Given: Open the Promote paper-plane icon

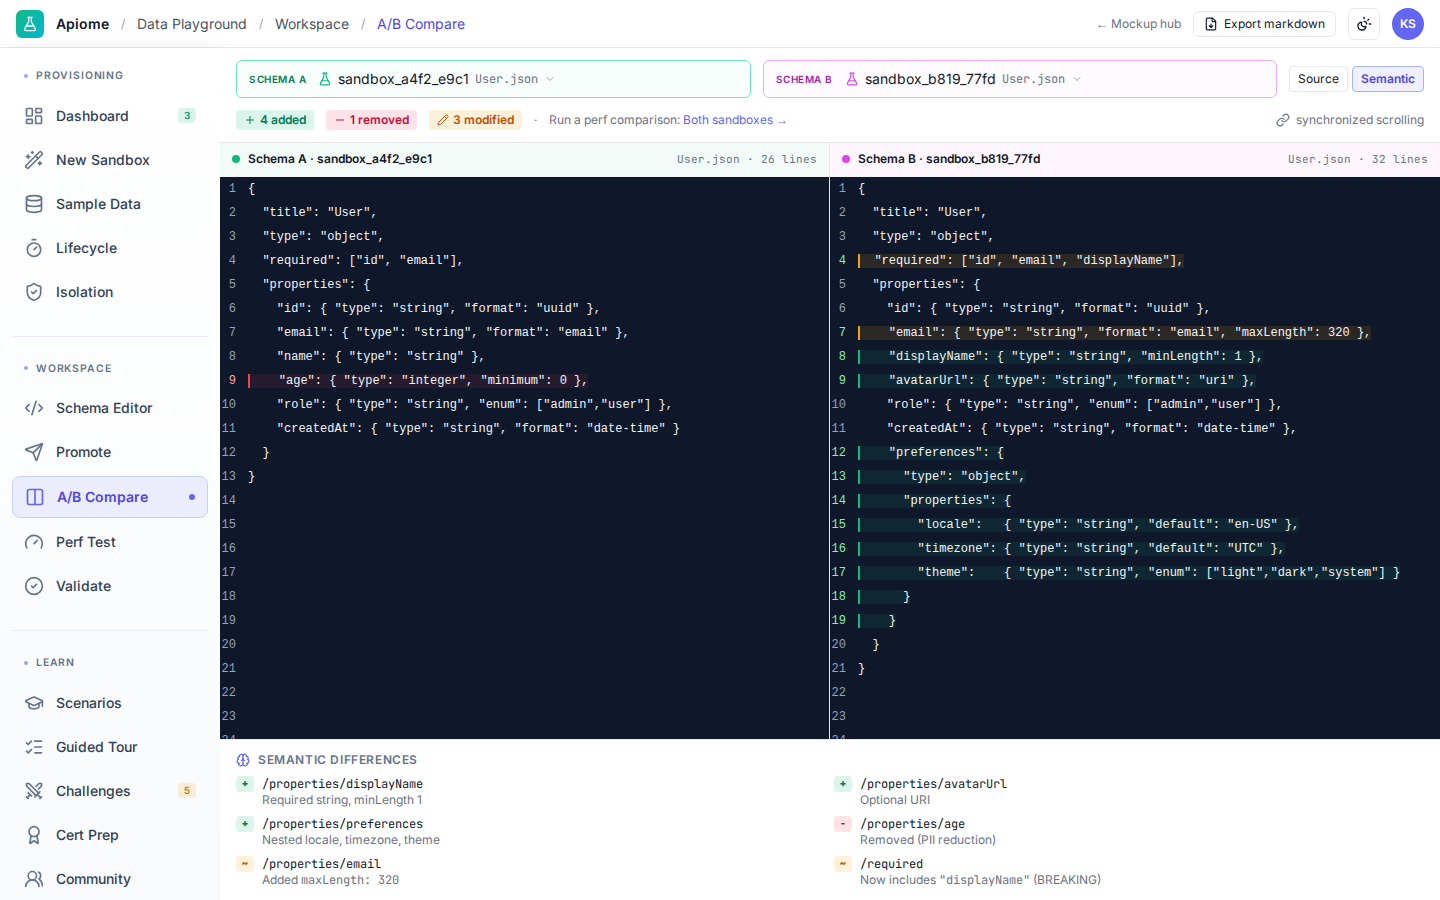Looking at the screenshot, I should [34, 452].
